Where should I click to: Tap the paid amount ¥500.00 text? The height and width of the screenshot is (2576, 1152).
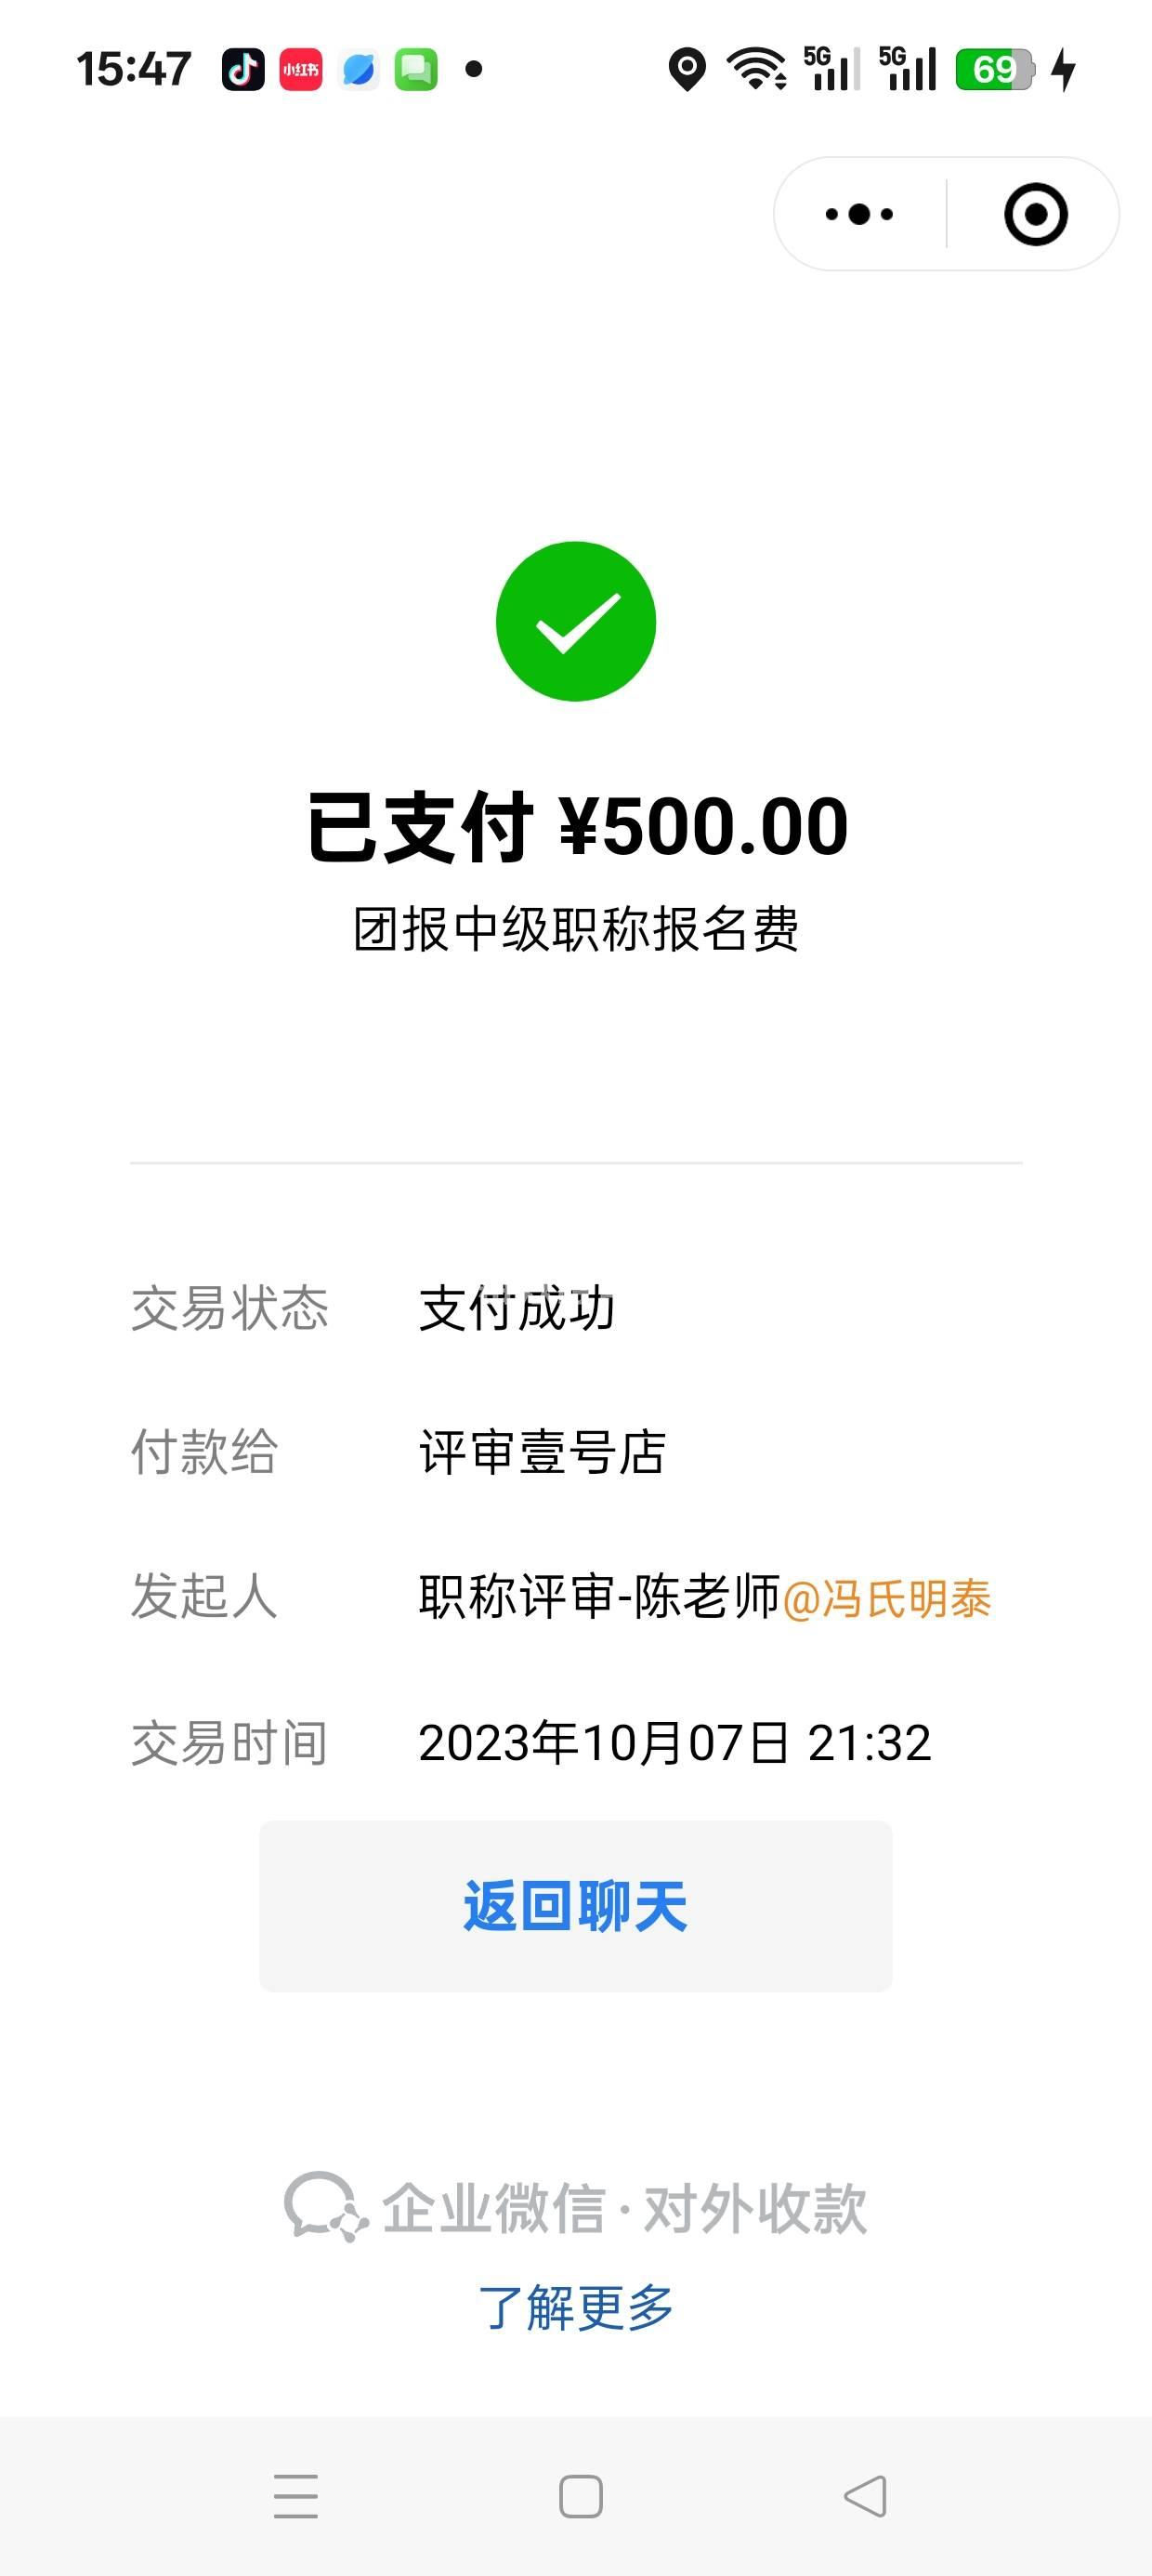[x=703, y=827]
